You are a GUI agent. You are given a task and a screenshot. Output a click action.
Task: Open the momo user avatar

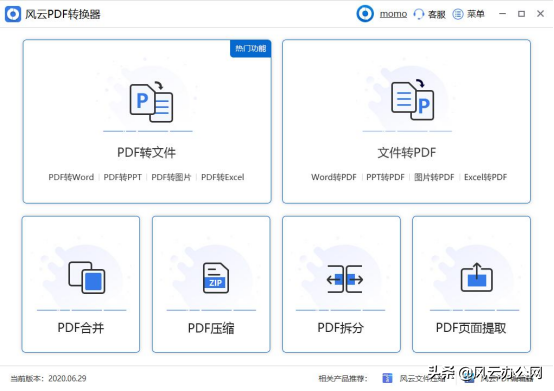point(365,14)
